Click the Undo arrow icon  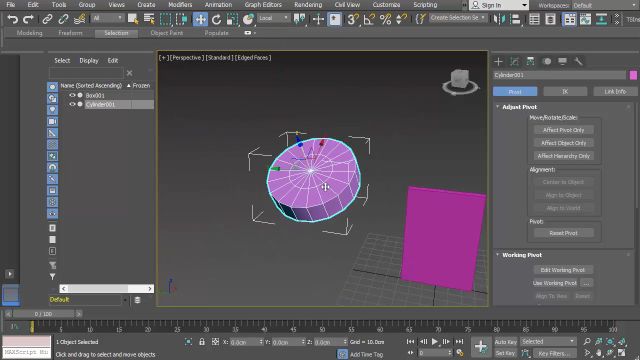pos(13,19)
